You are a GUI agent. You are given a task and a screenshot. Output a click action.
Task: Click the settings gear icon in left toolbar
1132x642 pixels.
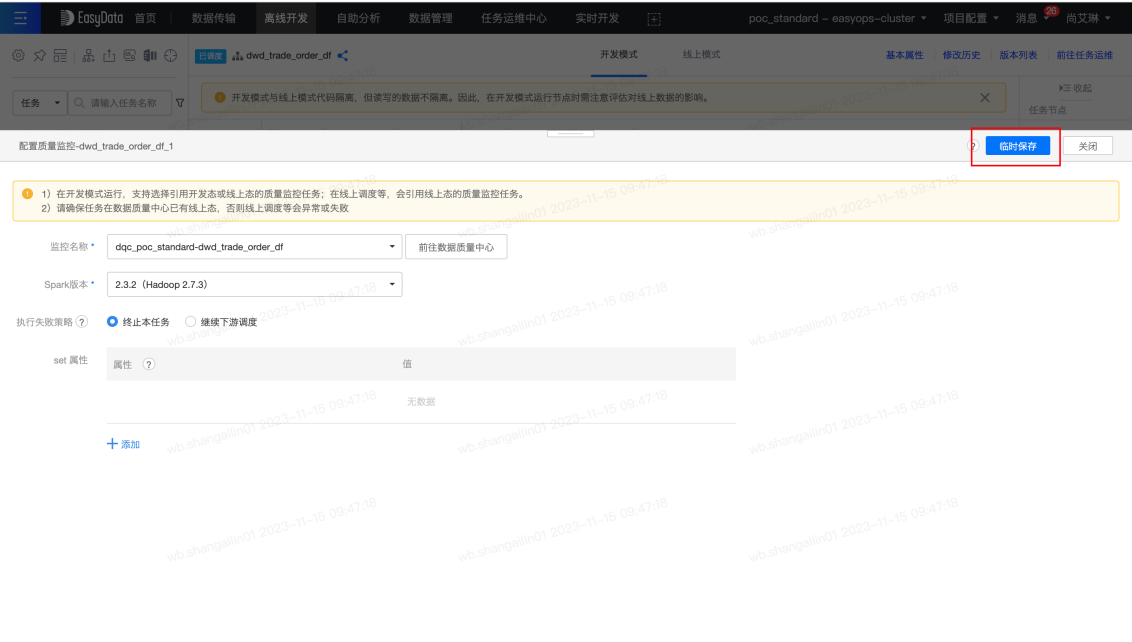[19, 56]
